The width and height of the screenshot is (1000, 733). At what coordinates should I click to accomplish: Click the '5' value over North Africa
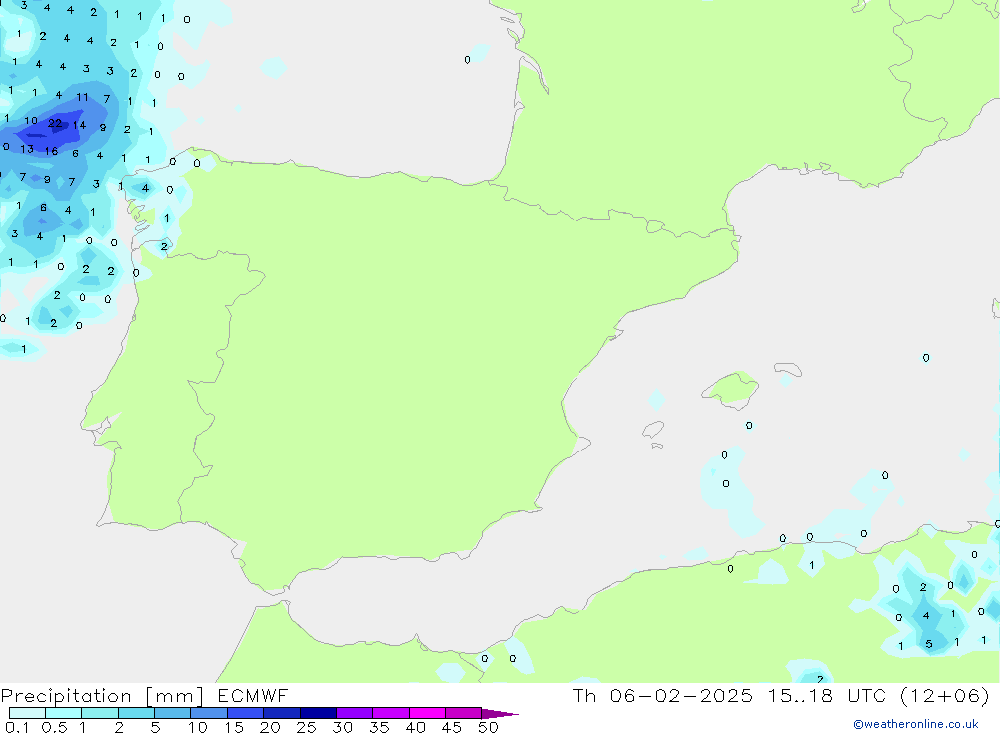click(929, 644)
